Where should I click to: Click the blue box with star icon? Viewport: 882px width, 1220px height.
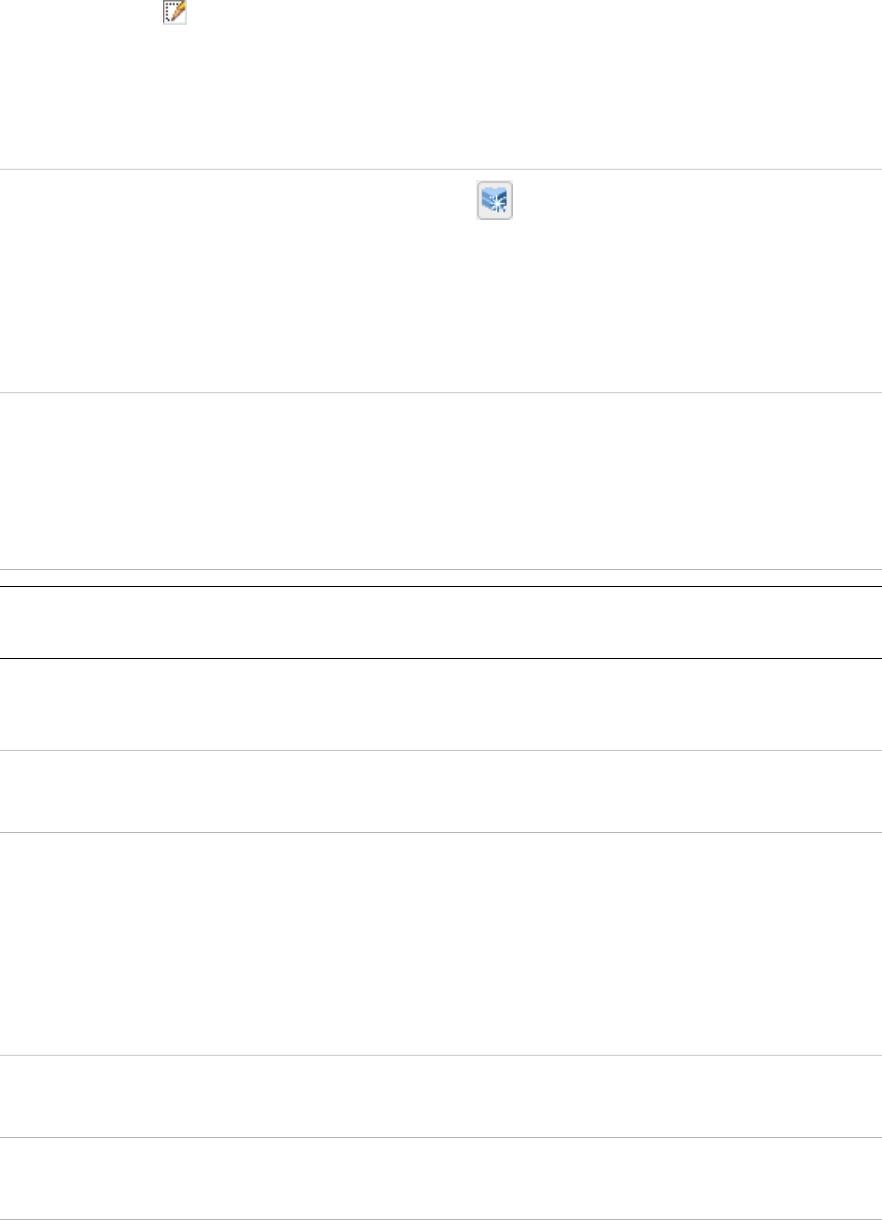click(x=495, y=201)
